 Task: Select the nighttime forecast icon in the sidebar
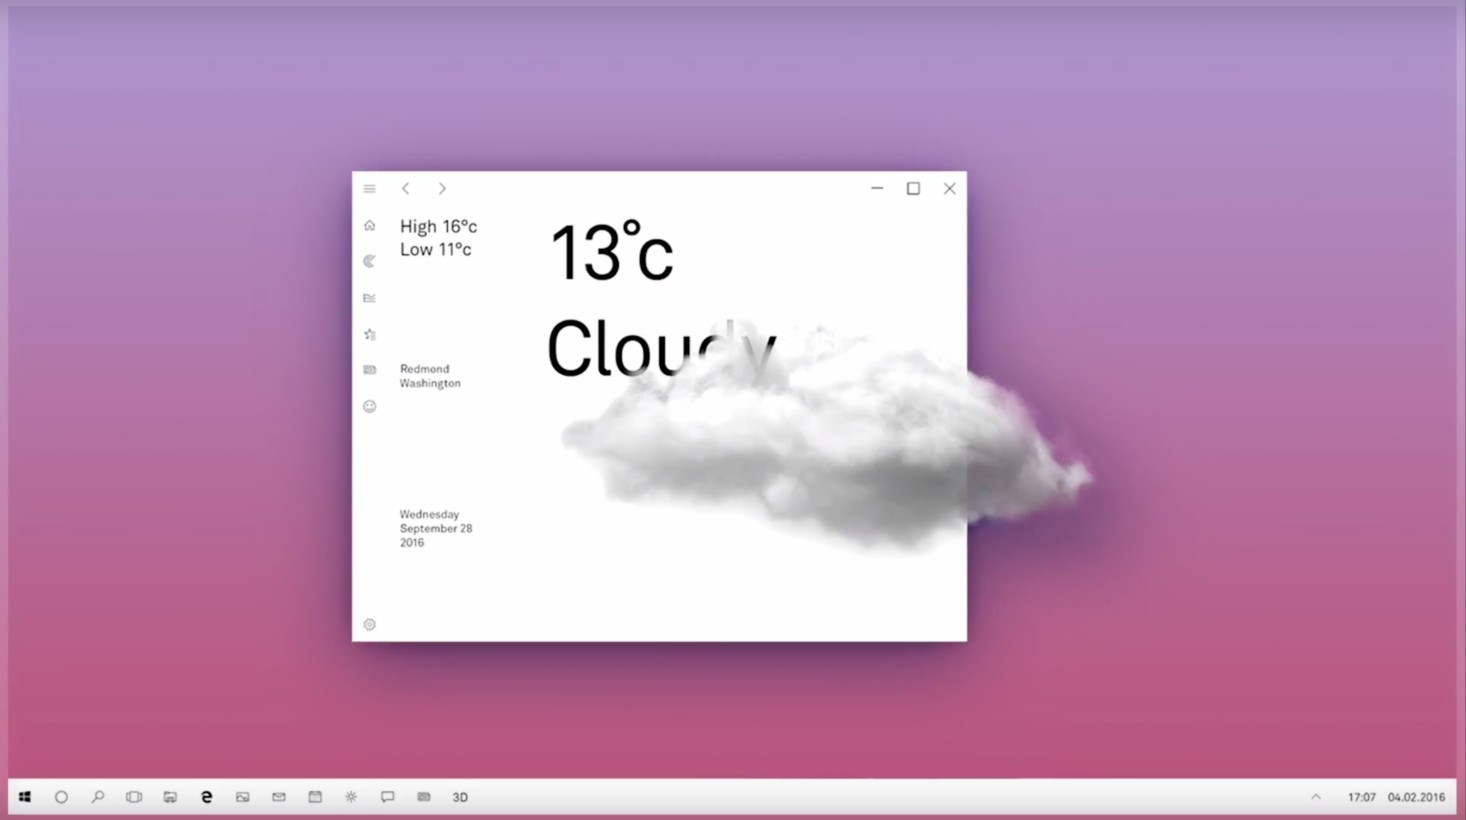point(369,261)
